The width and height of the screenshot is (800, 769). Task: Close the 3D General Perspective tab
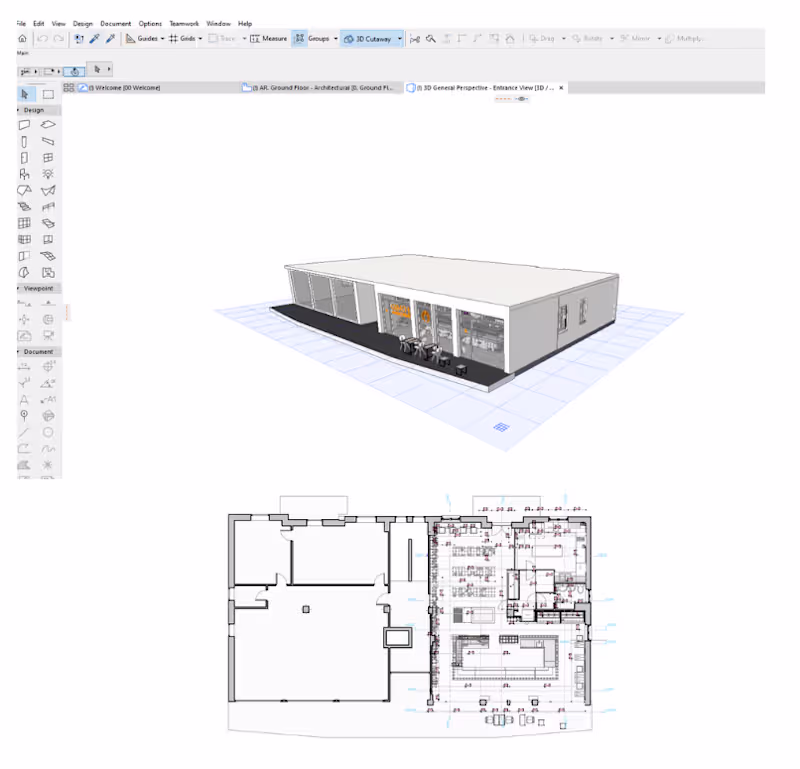[561, 87]
